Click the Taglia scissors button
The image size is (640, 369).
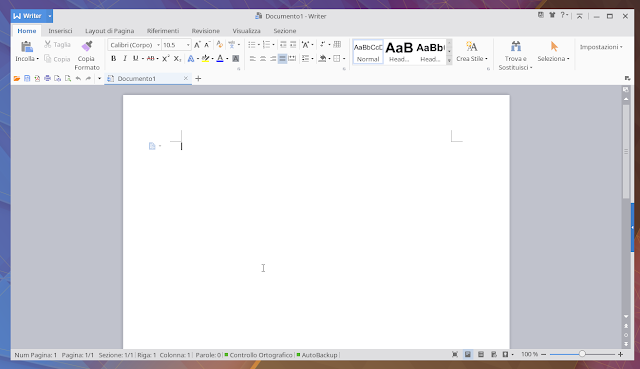(57, 44)
